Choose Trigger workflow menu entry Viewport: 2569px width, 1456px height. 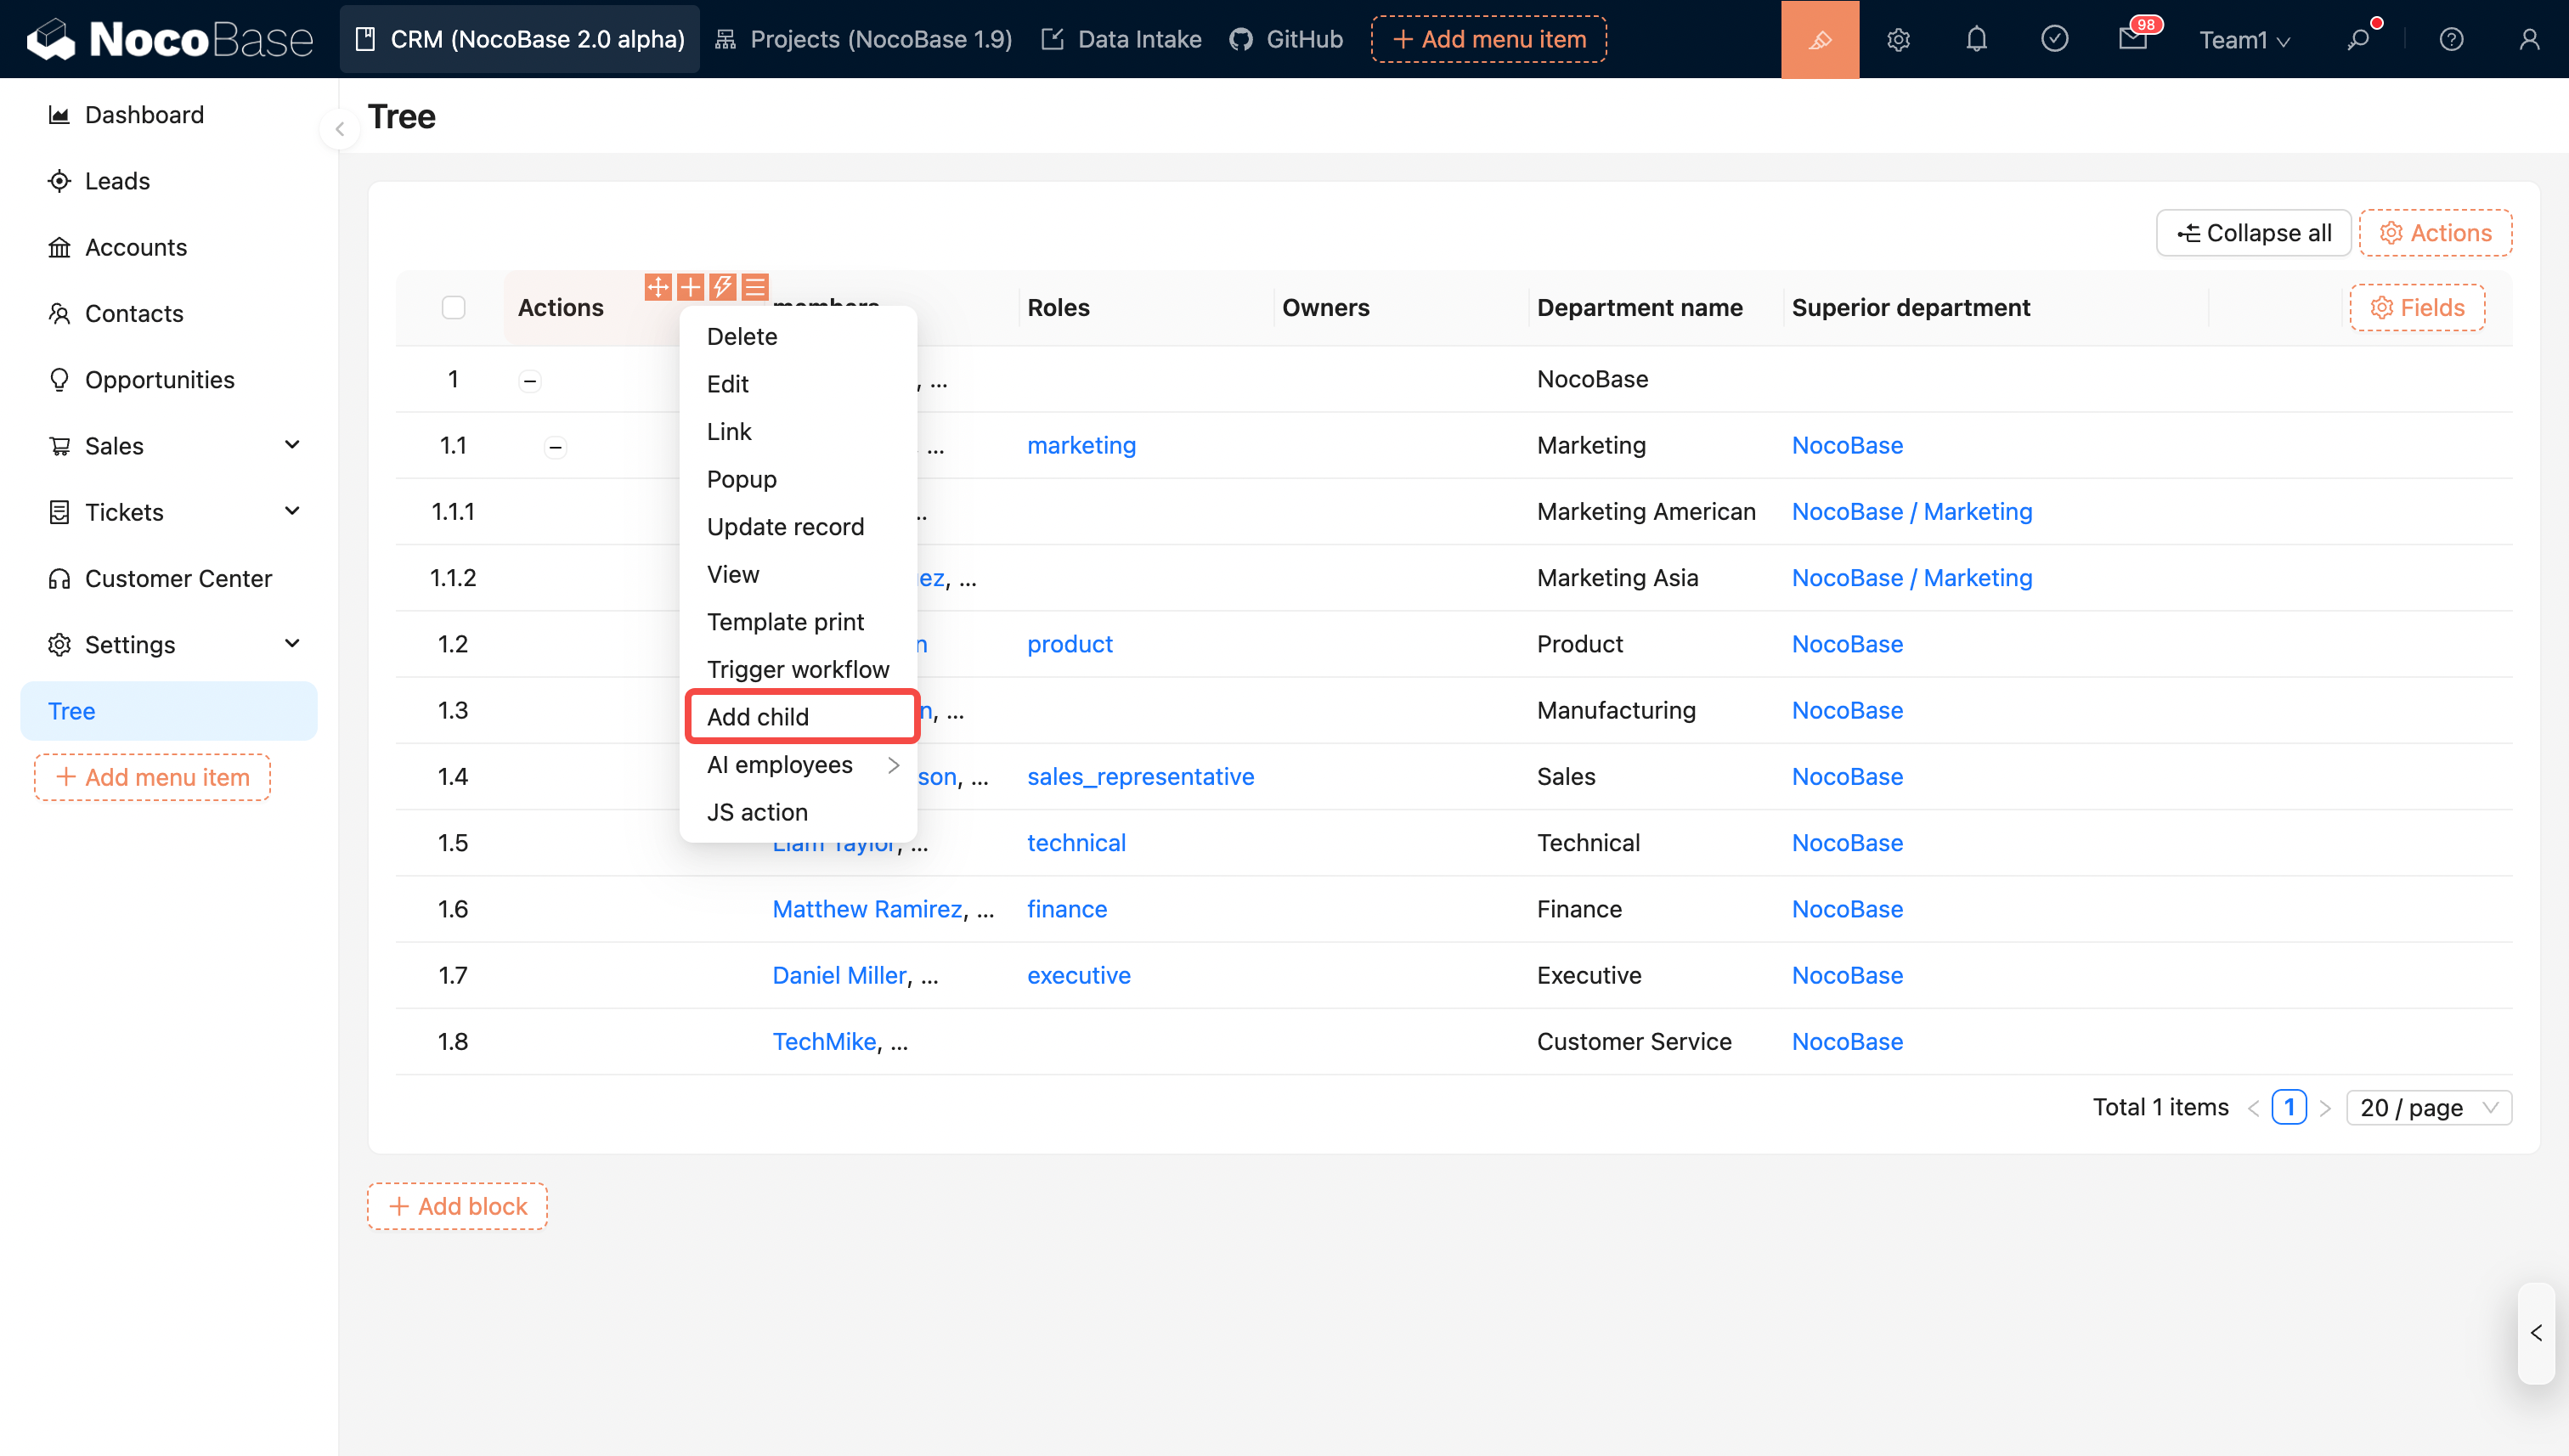pos(797,668)
